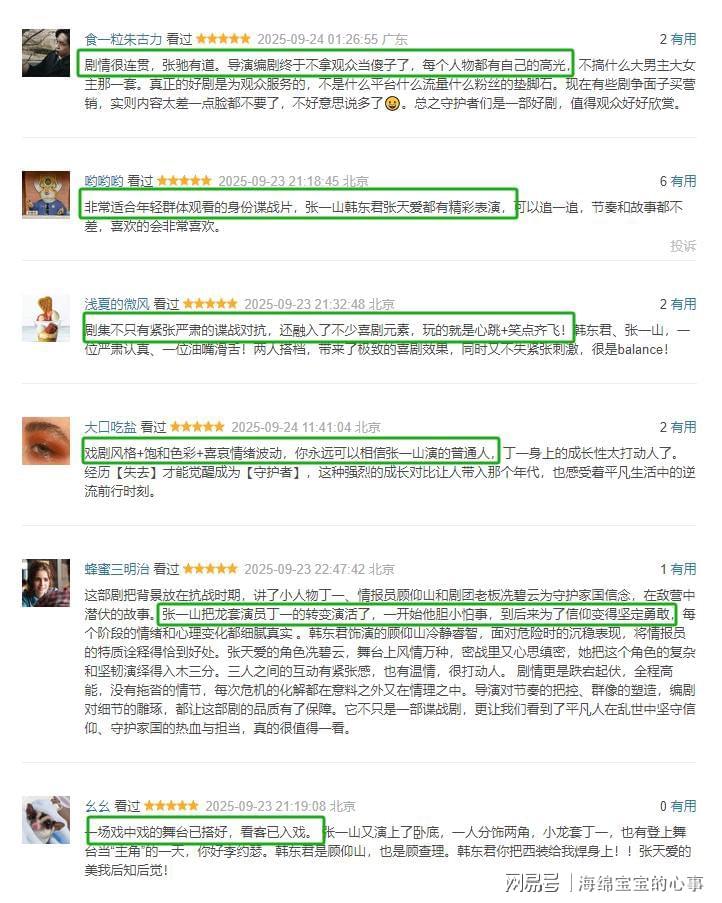Image resolution: width=722 pixels, height=903 pixels.
Task: Mark 蜂蜜三明治's review as 有用
Action: coord(683,569)
